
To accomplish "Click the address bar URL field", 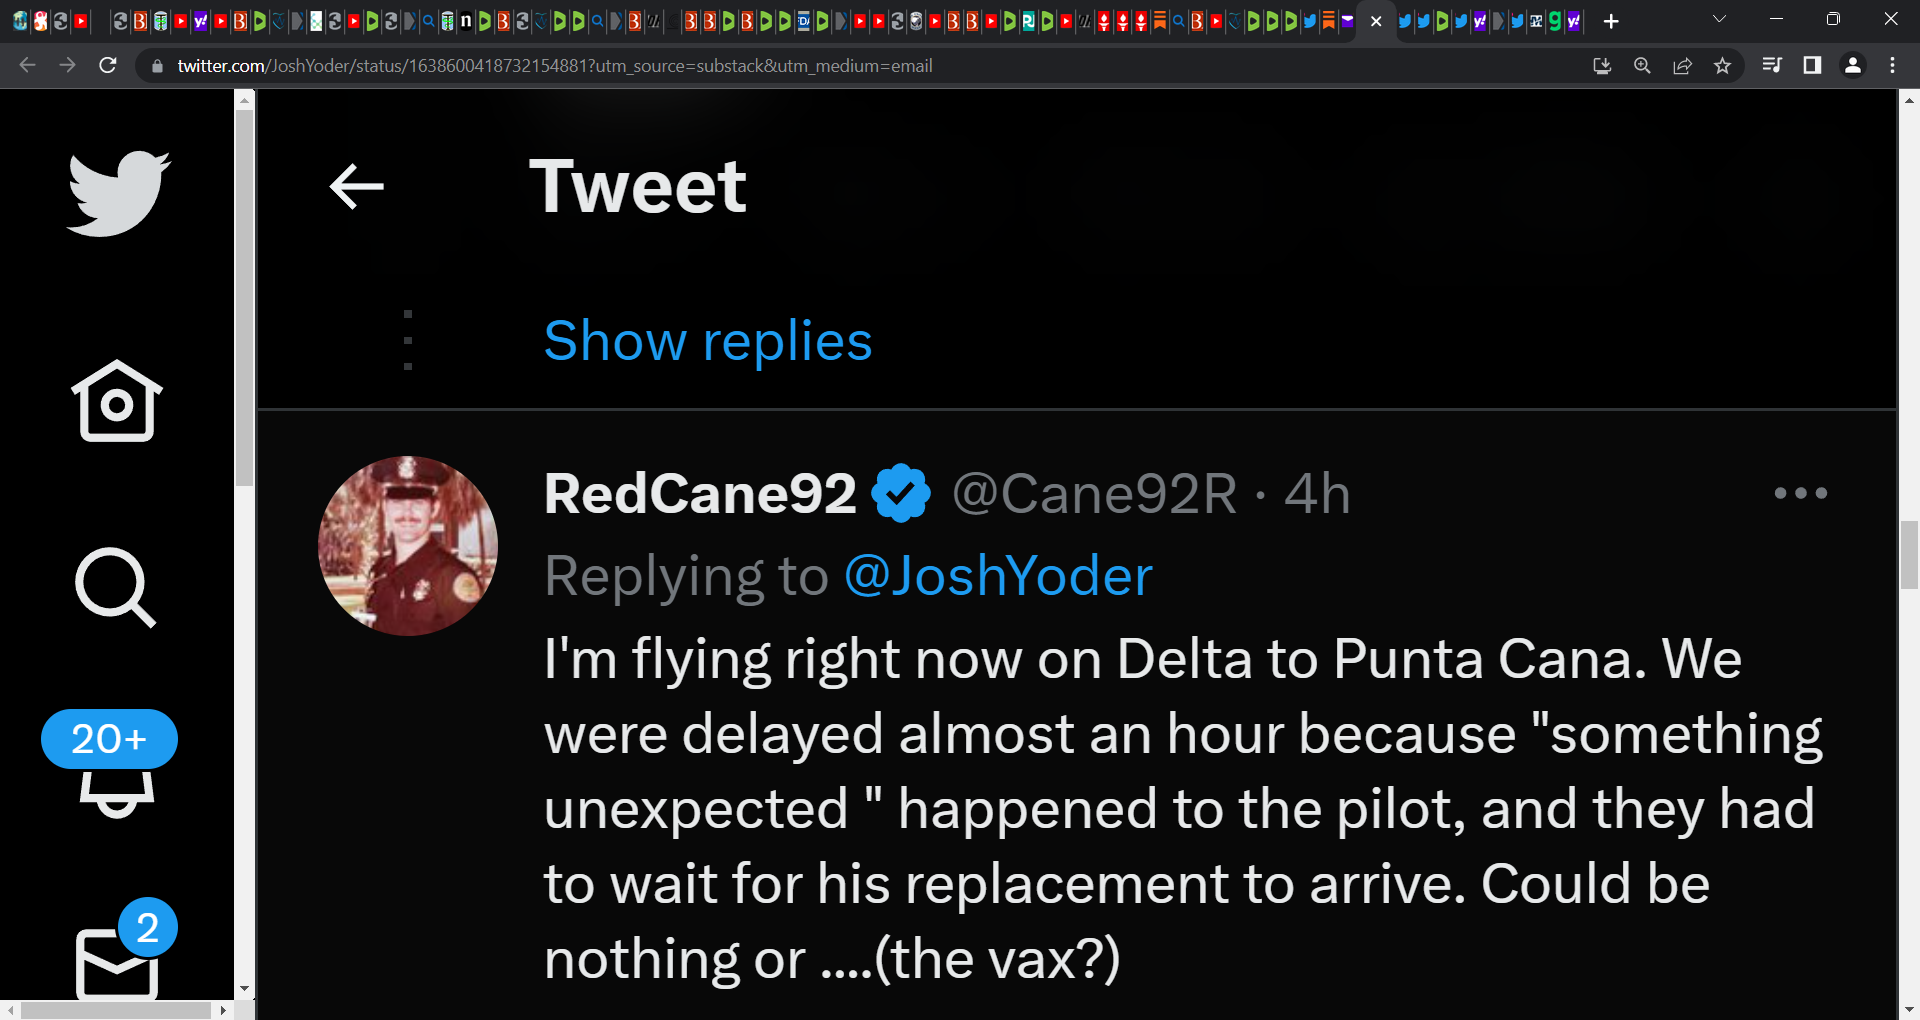I will pyautogui.click(x=554, y=65).
